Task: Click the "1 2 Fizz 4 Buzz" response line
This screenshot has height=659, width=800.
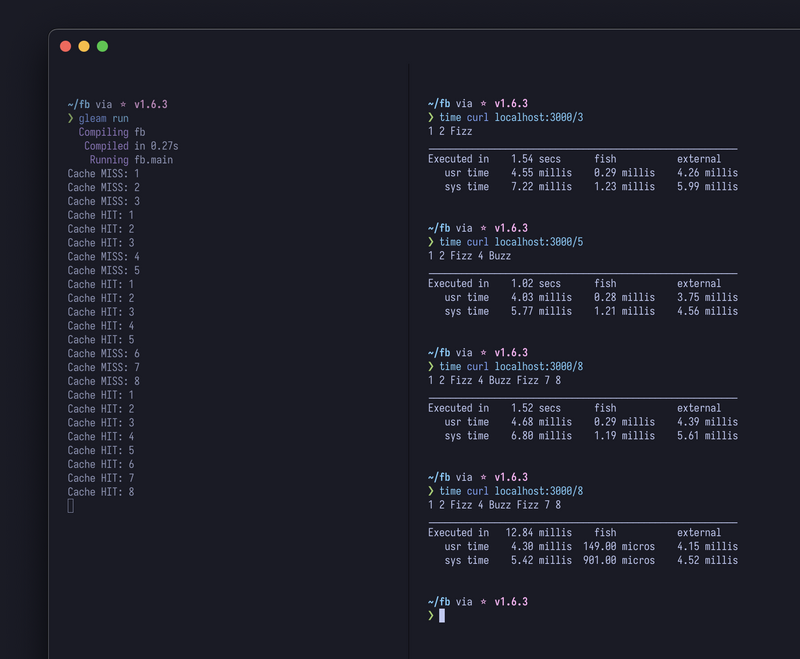Action: [469, 256]
